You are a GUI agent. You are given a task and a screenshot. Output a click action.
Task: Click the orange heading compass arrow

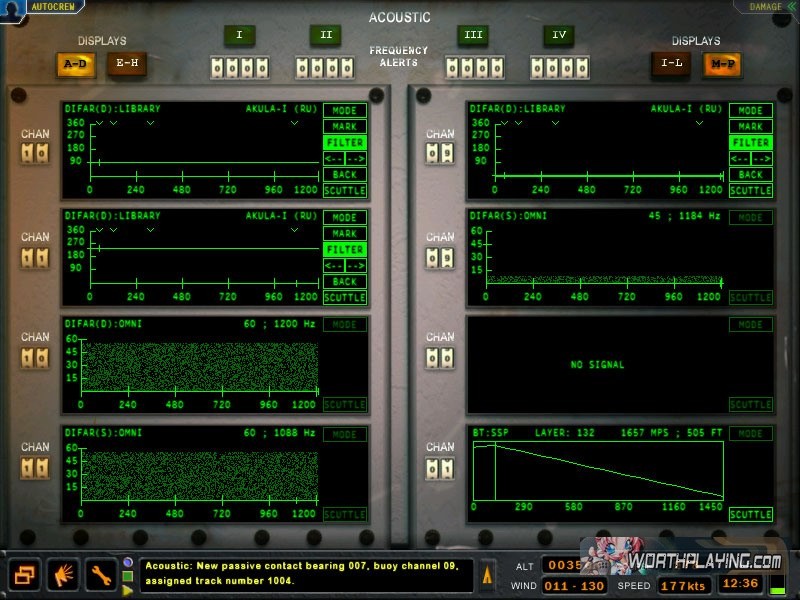coord(488,575)
